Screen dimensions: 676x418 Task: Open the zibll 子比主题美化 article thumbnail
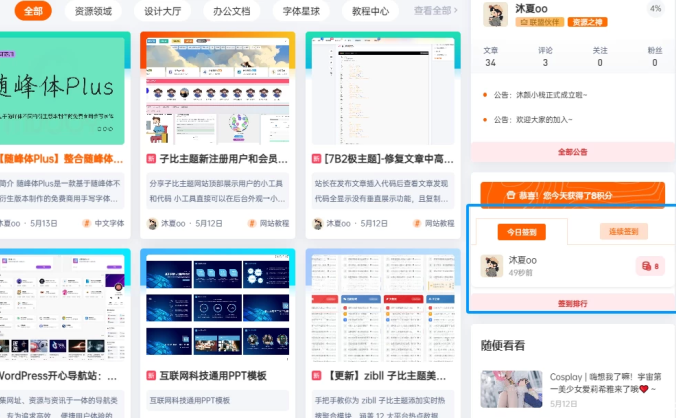coord(383,308)
